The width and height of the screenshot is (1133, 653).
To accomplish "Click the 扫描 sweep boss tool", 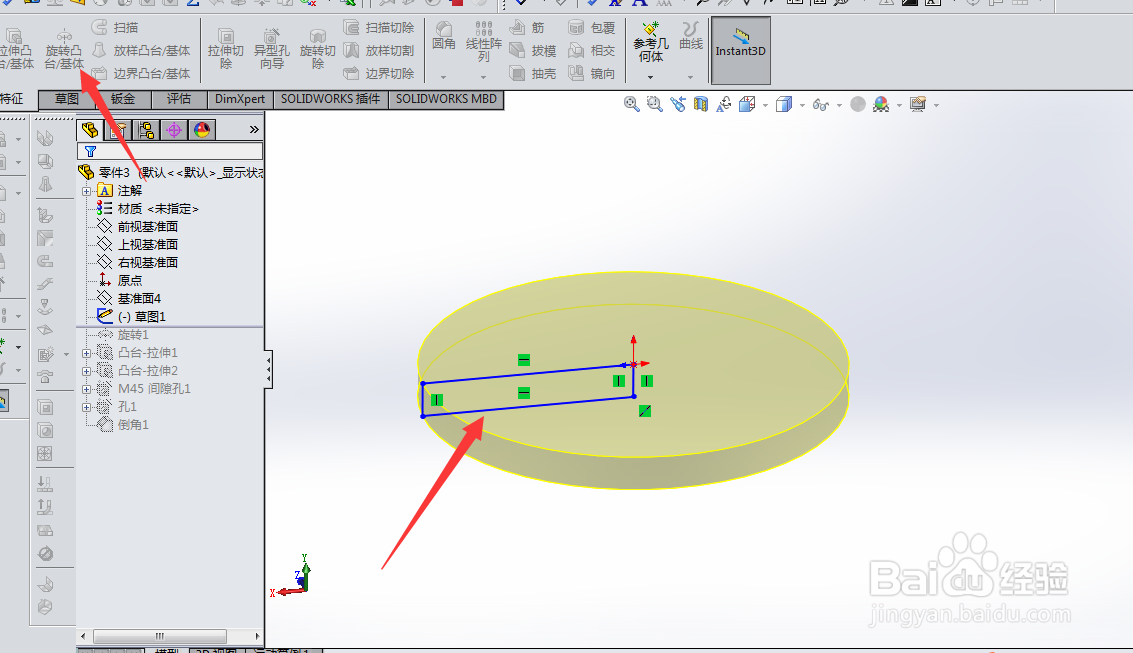I will pos(115,27).
